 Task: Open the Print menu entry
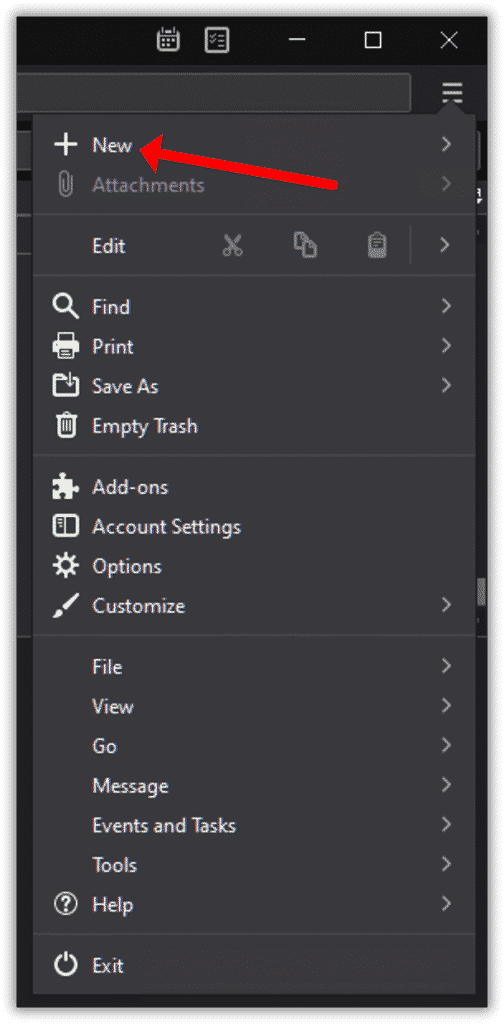pos(254,346)
